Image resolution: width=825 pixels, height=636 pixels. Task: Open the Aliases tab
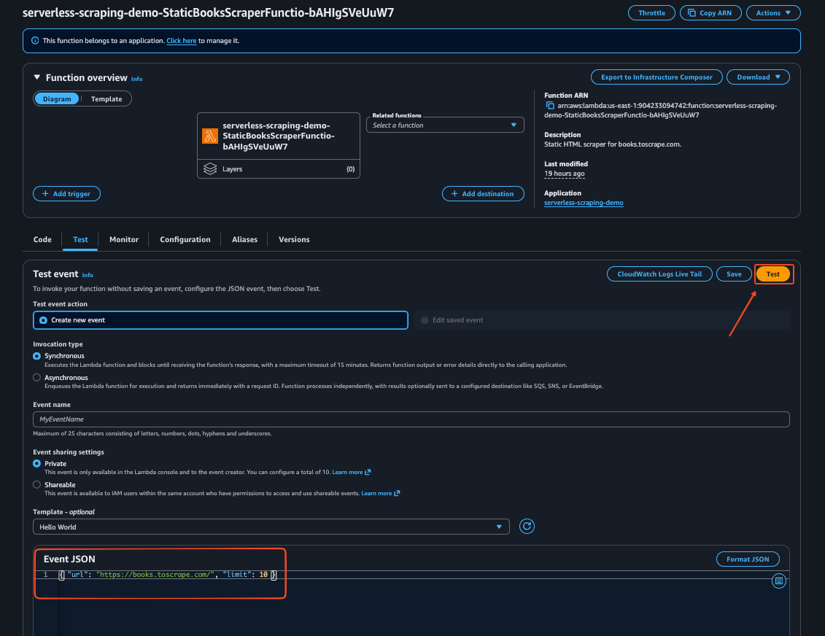point(245,239)
